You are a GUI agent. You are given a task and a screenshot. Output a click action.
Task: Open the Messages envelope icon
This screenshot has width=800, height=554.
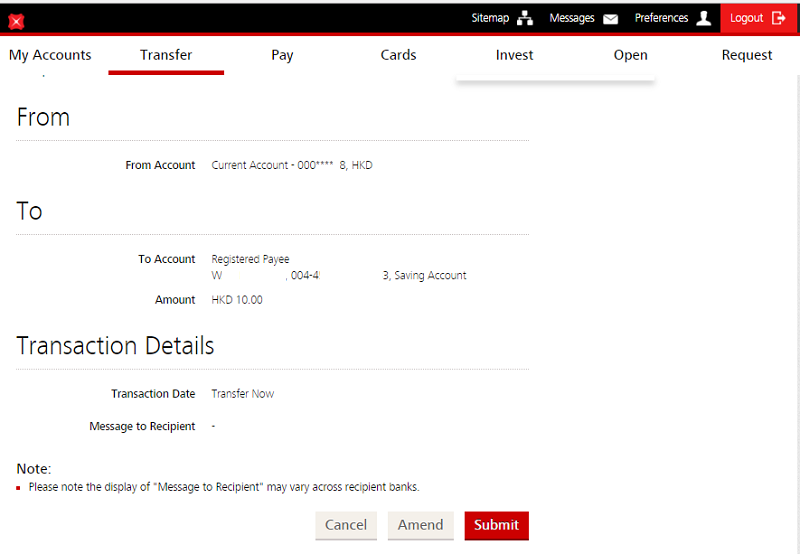coord(610,19)
